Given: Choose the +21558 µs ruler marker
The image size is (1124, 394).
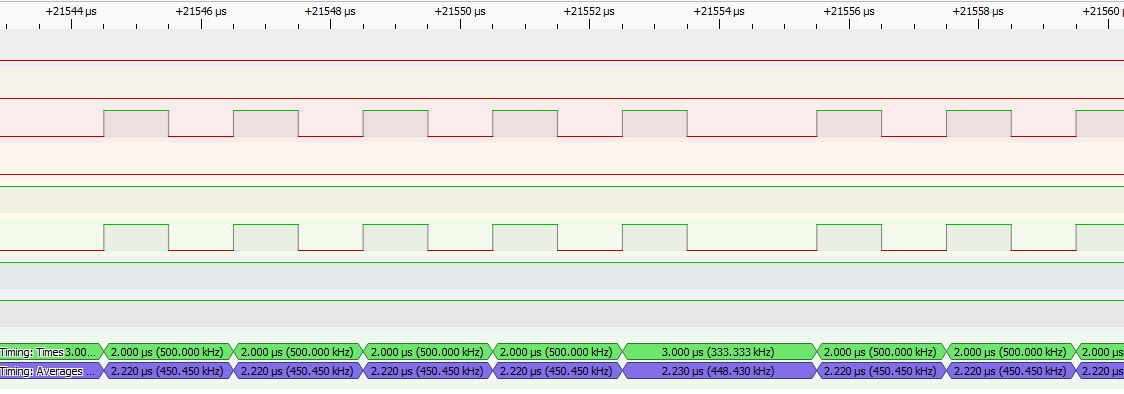Looking at the screenshot, I should click(978, 11).
